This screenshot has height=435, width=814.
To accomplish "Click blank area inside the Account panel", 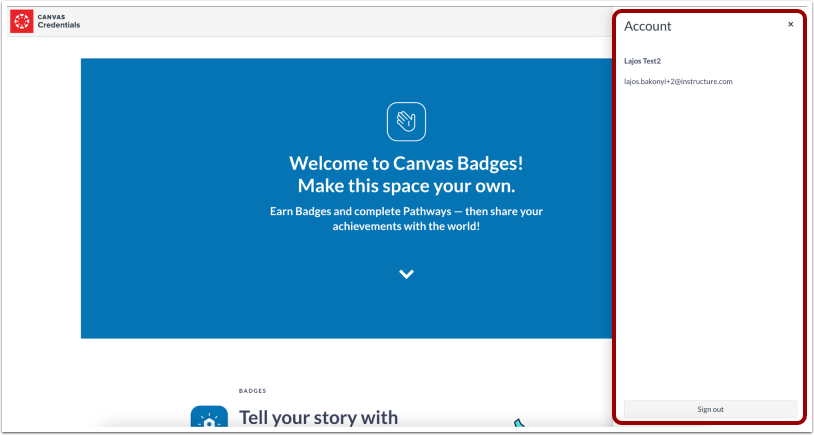I will coord(710,250).
